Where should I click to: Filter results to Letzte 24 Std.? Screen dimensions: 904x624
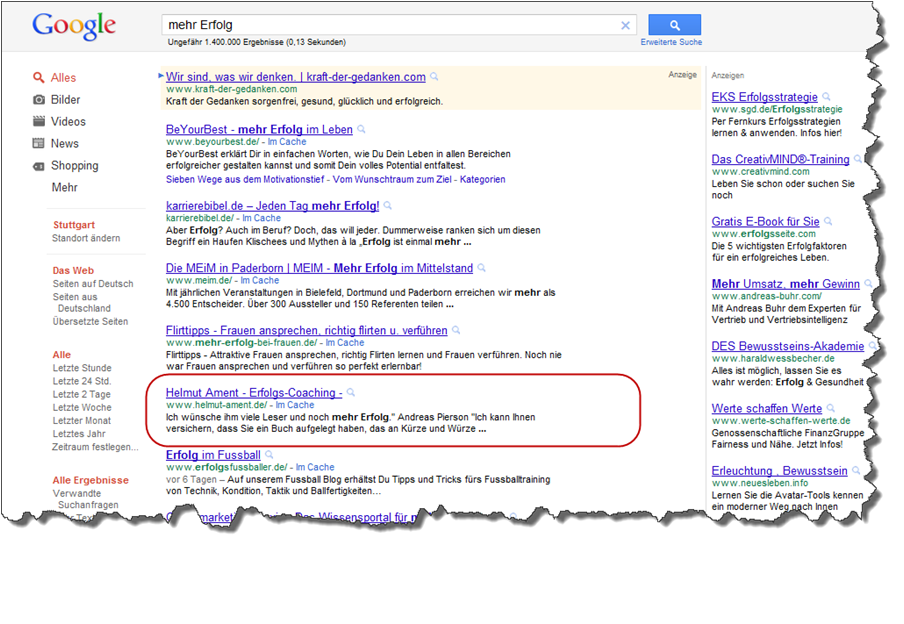click(x=82, y=381)
